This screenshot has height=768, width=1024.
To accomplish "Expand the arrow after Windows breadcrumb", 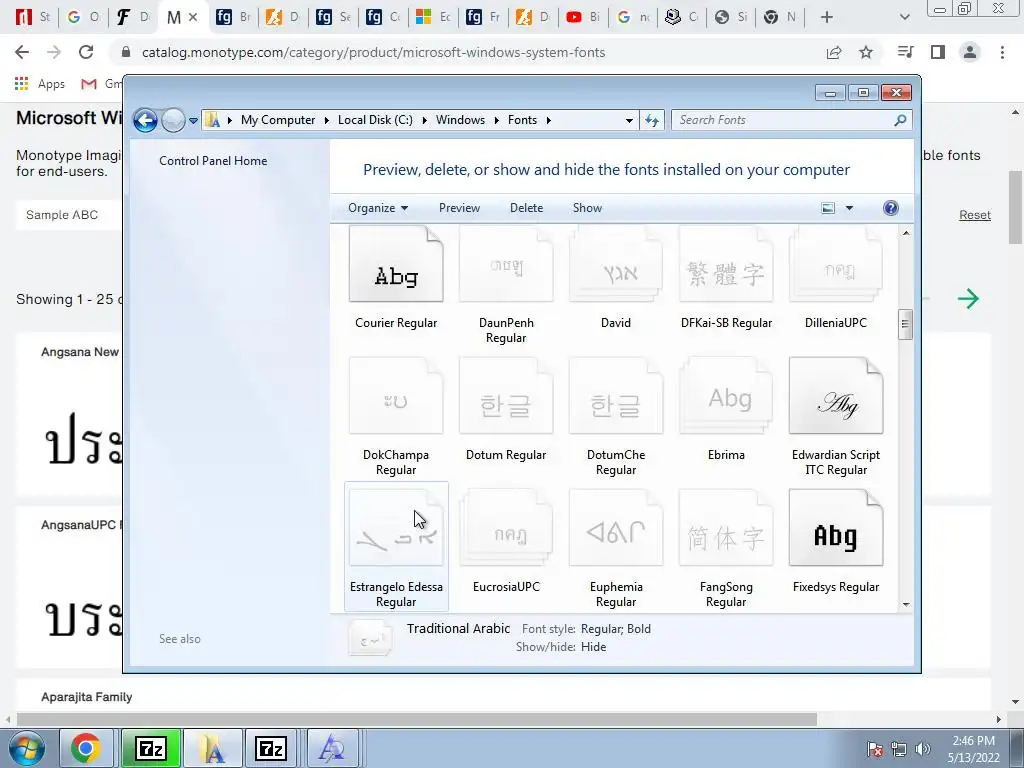I will tap(496, 120).
